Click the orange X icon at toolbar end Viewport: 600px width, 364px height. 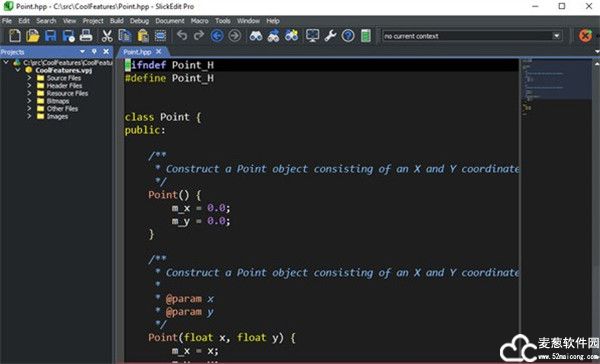585,36
